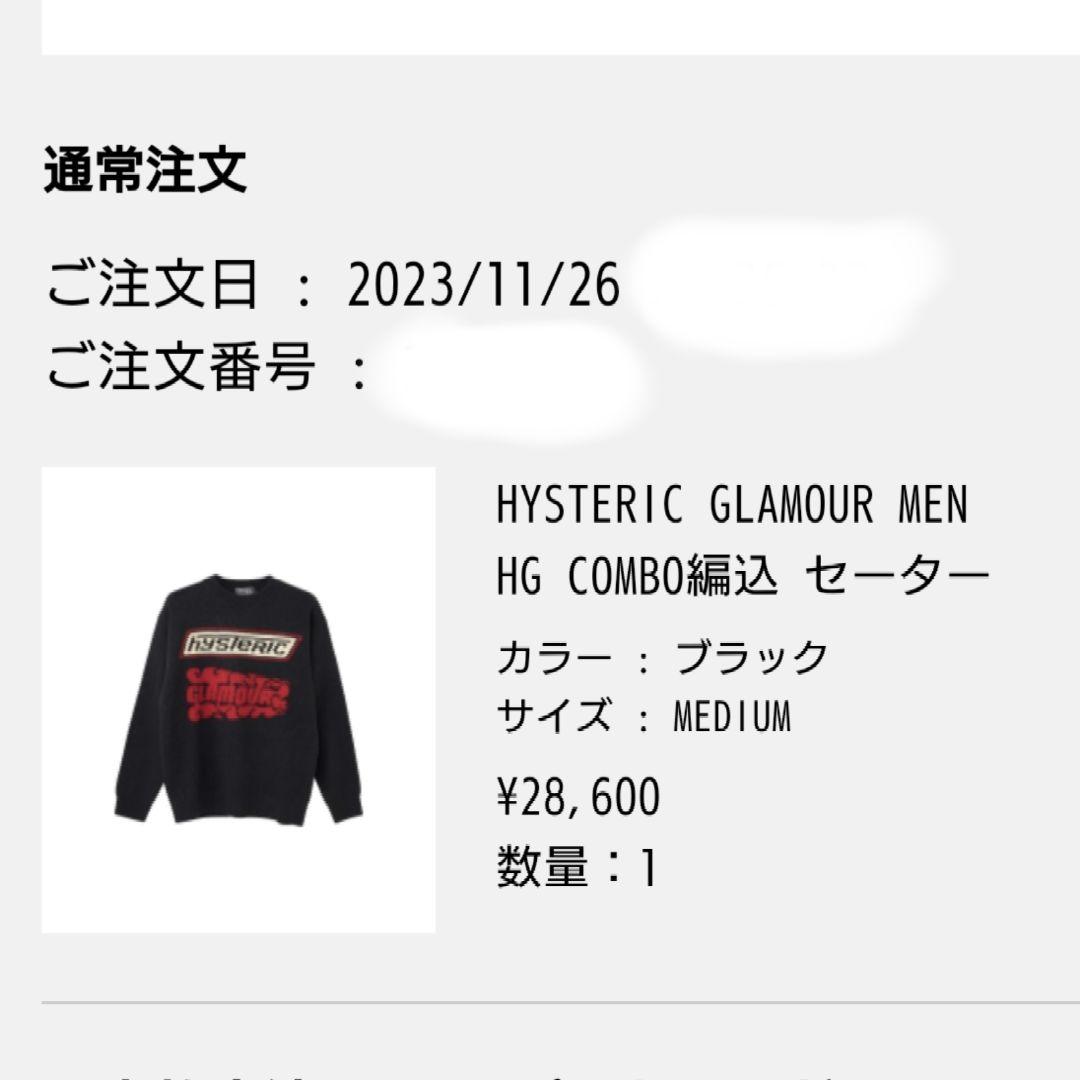
Task: Click the divider line below the product
Action: tap(561, 1002)
